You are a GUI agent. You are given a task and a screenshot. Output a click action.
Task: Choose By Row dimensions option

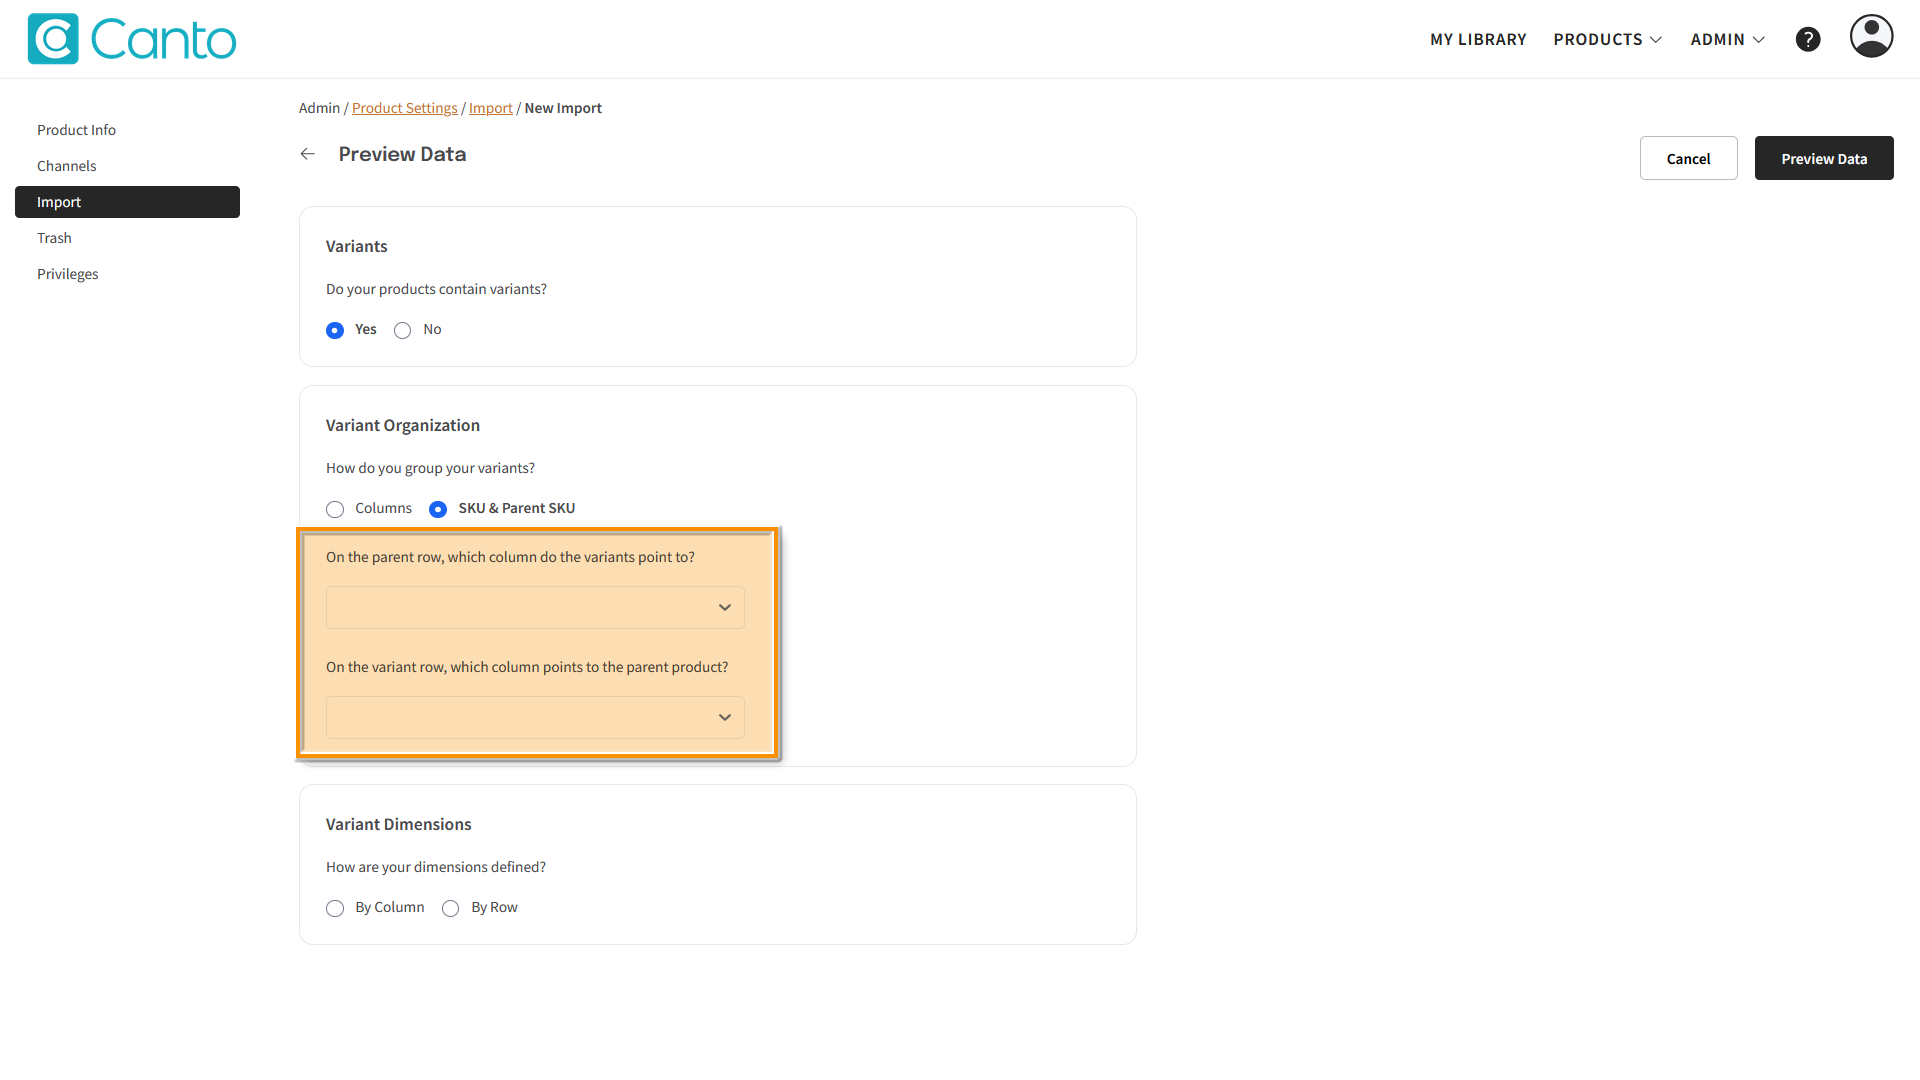[x=451, y=908]
